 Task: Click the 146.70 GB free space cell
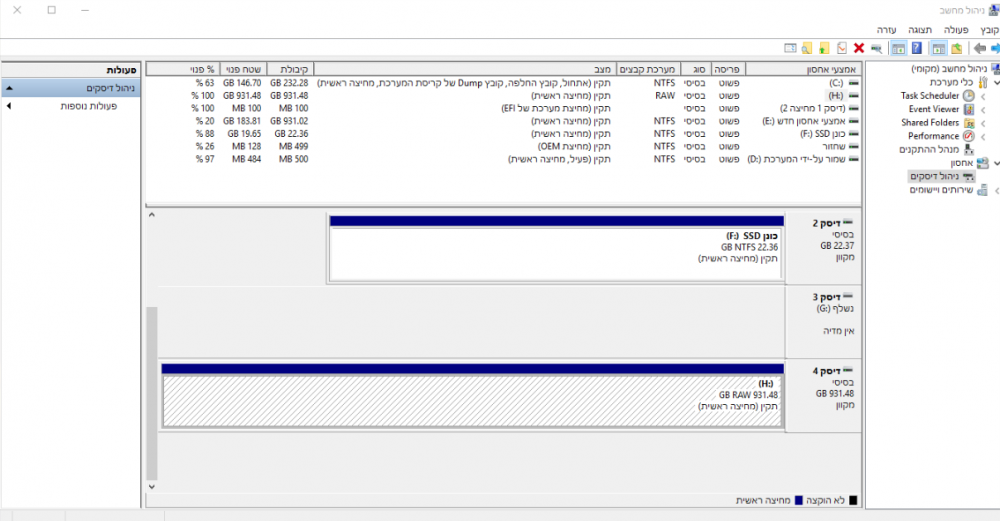pos(242,83)
